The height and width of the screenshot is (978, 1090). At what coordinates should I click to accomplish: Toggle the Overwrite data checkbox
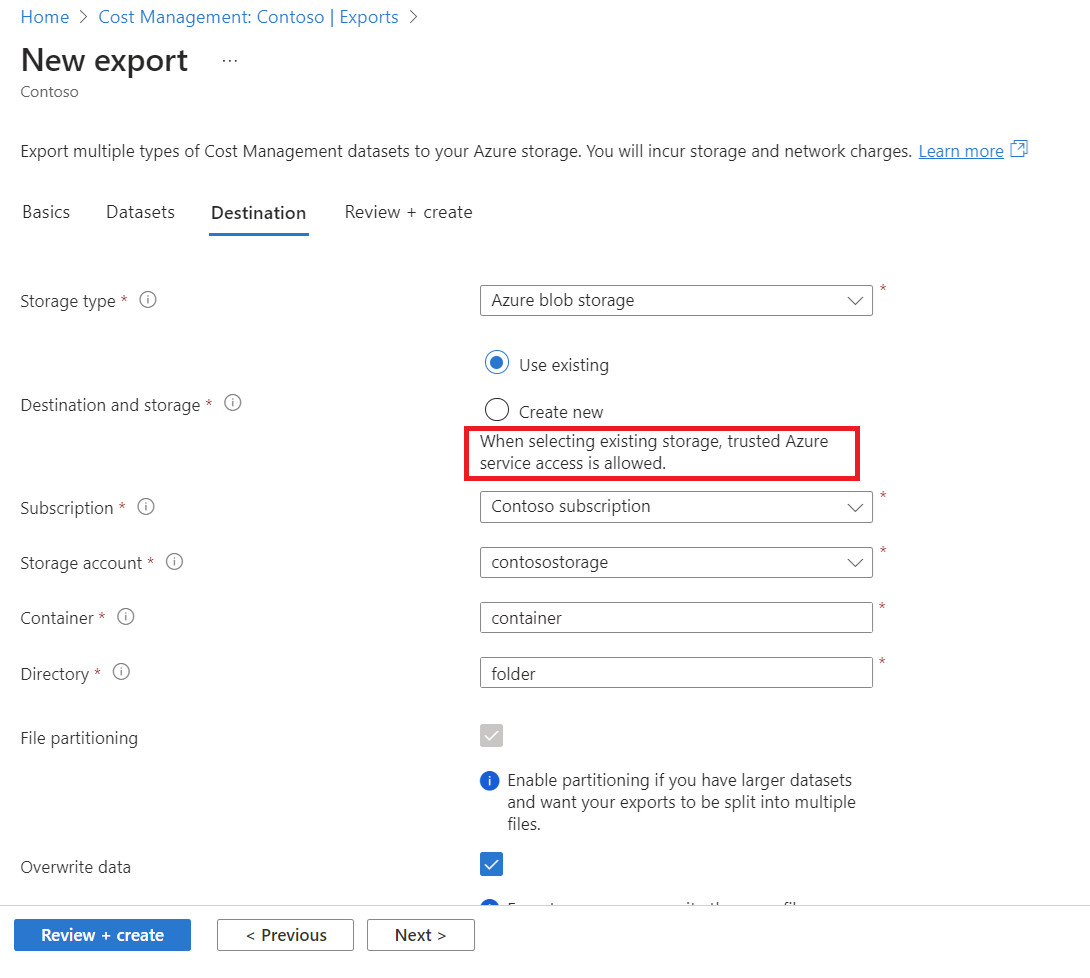(491, 864)
